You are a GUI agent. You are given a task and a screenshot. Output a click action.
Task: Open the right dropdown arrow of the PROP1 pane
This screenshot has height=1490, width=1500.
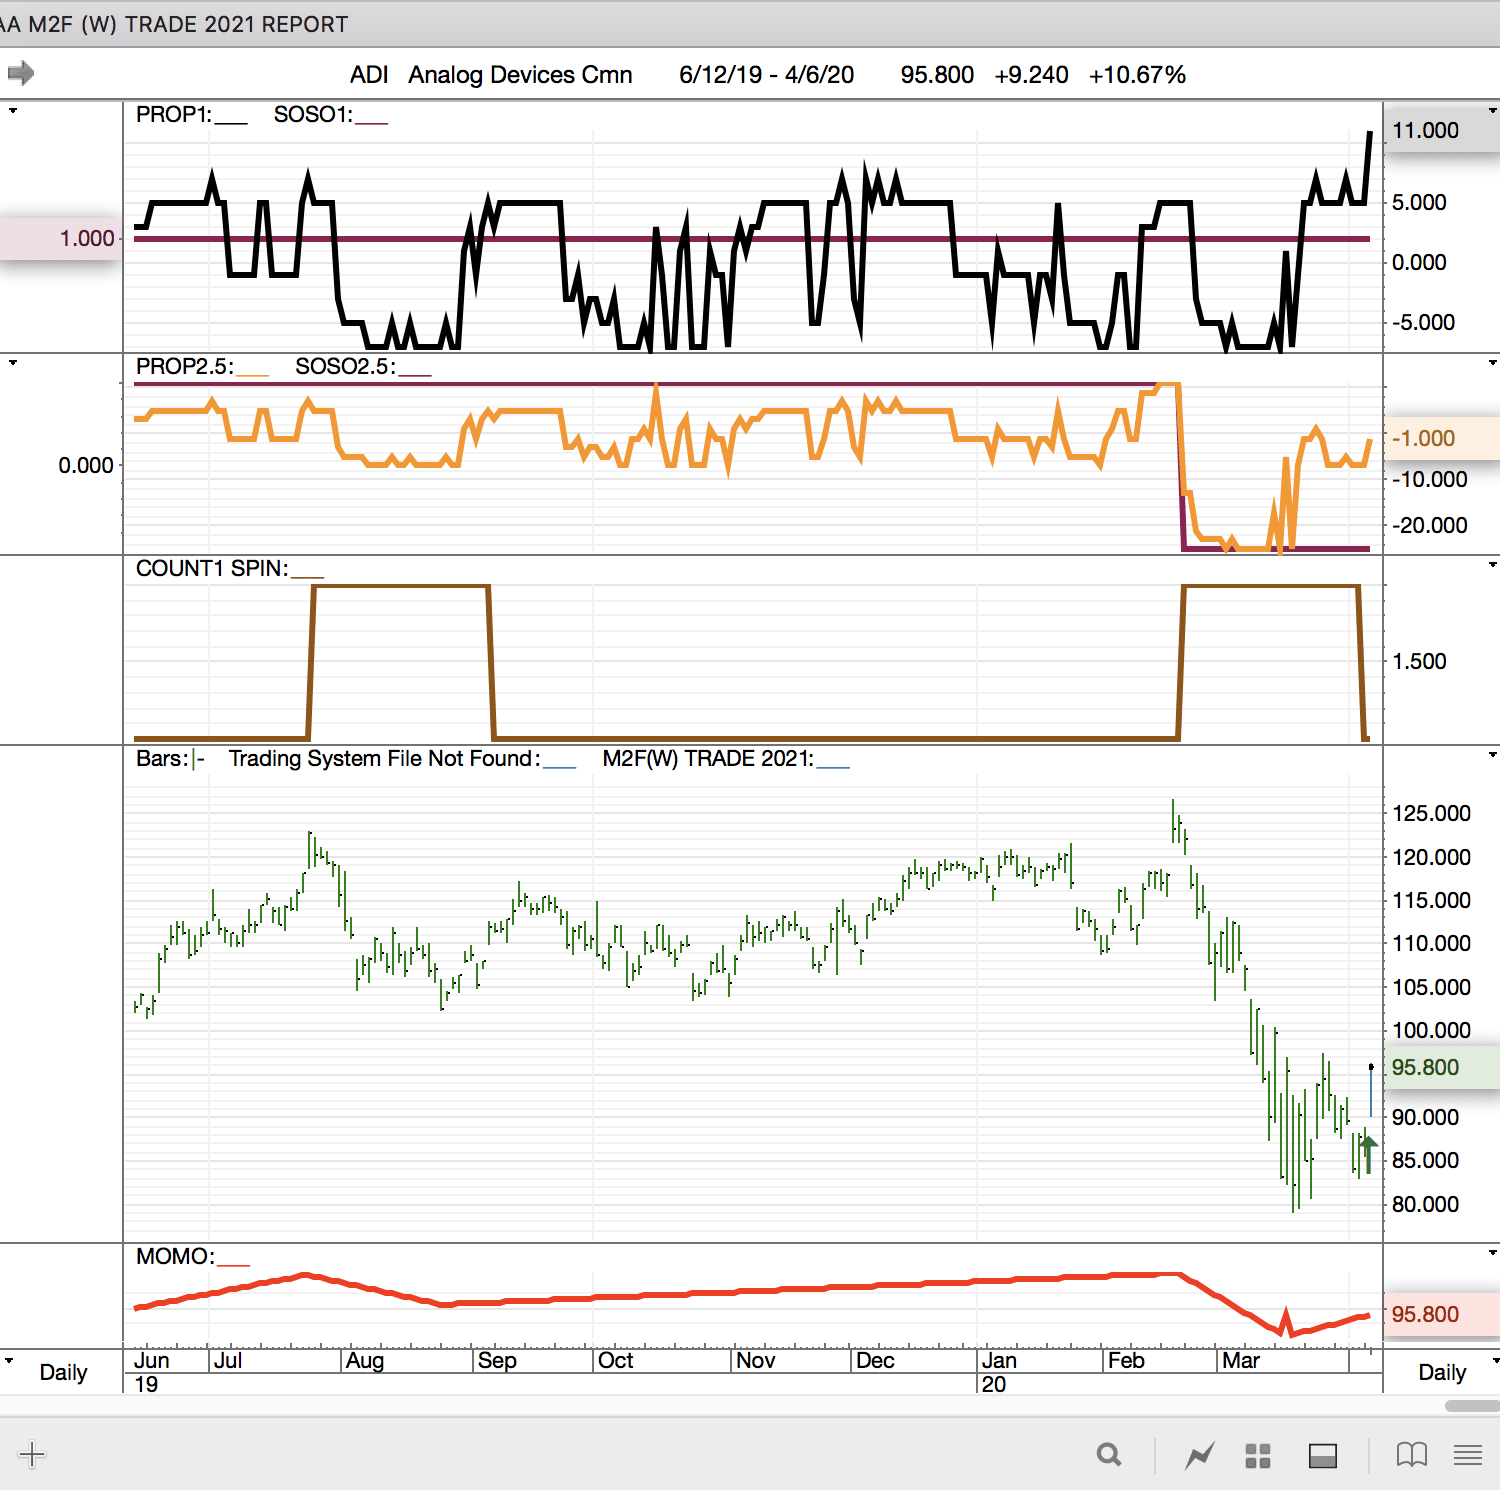click(x=1493, y=110)
